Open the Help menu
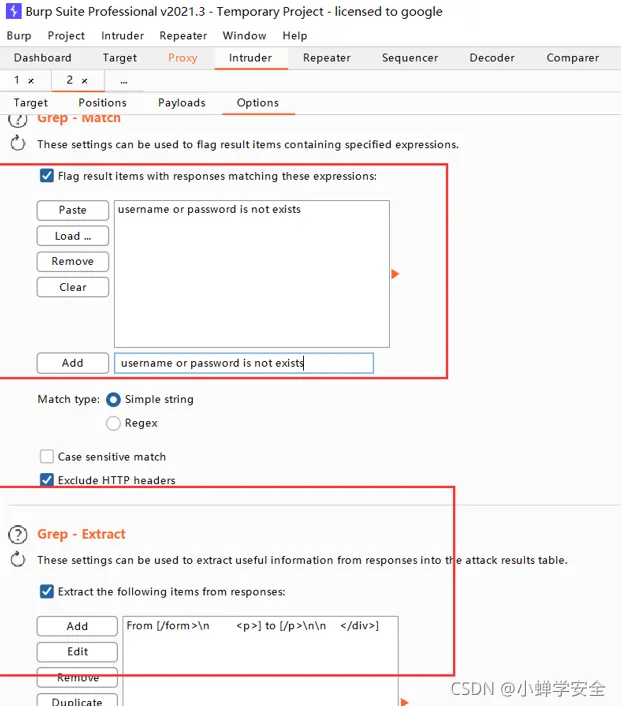 tap(295, 36)
